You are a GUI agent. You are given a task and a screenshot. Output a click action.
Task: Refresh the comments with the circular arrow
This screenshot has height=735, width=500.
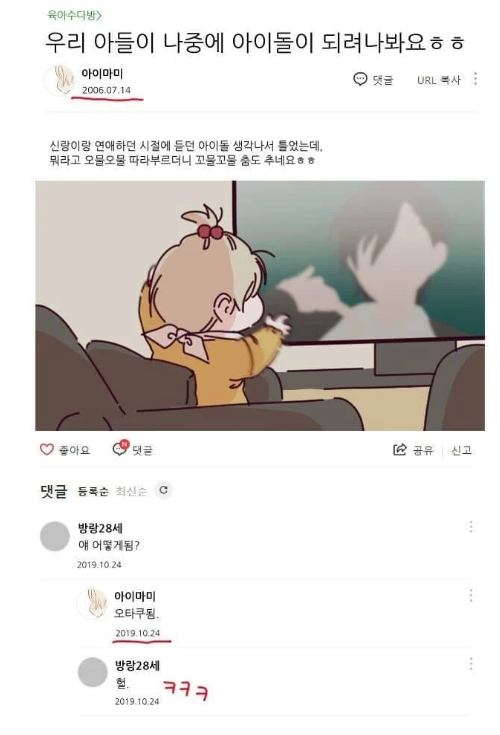[x=164, y=490]
